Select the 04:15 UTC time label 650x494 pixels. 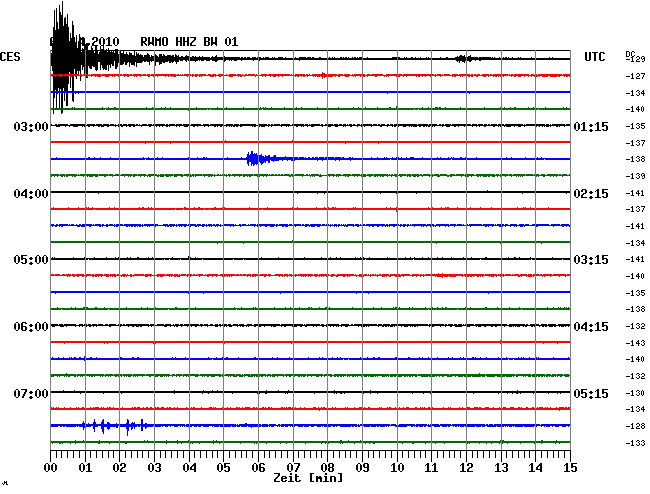pos(591,327)
